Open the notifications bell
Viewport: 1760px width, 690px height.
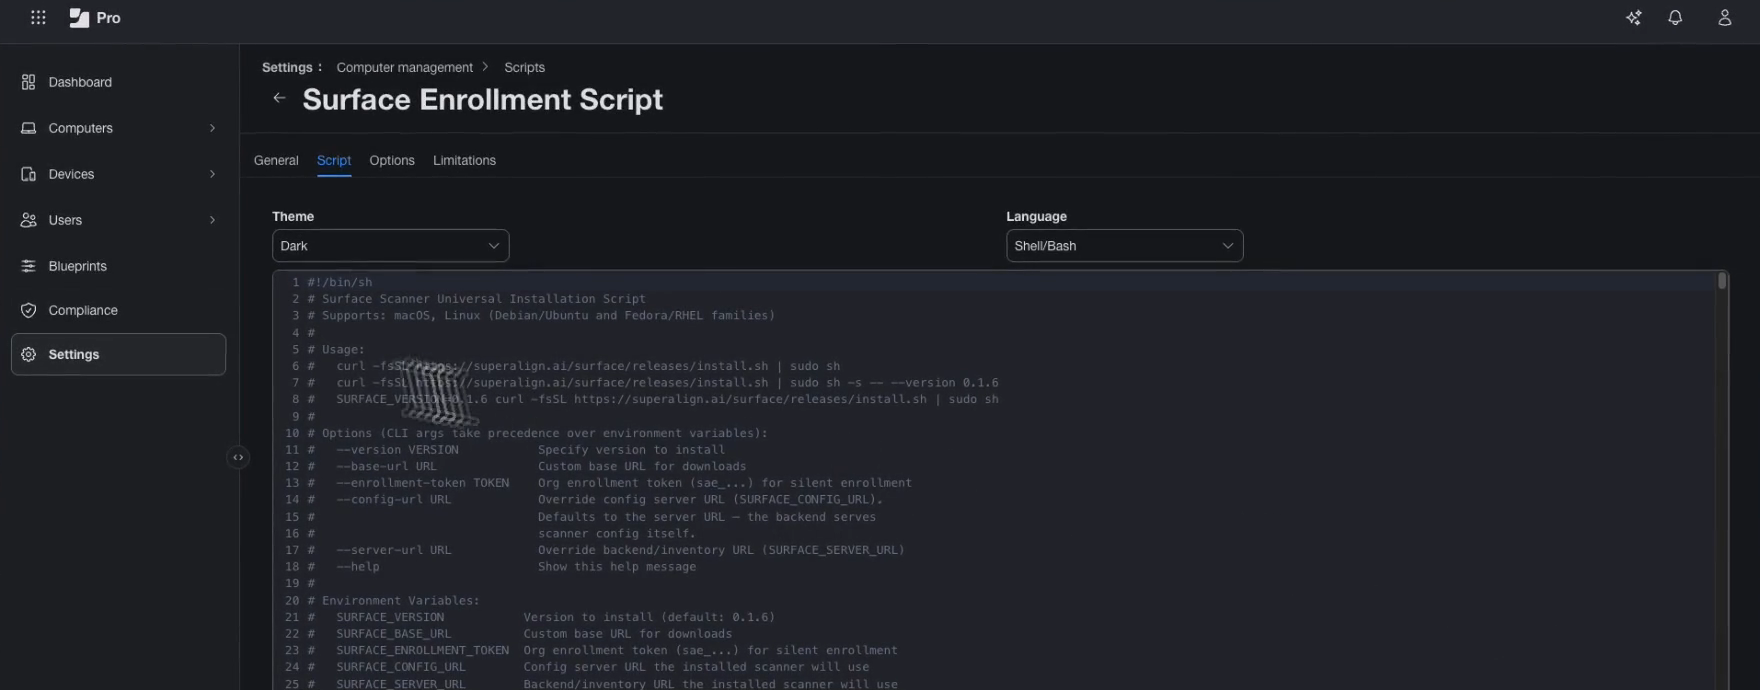(x=1675, y=18)
